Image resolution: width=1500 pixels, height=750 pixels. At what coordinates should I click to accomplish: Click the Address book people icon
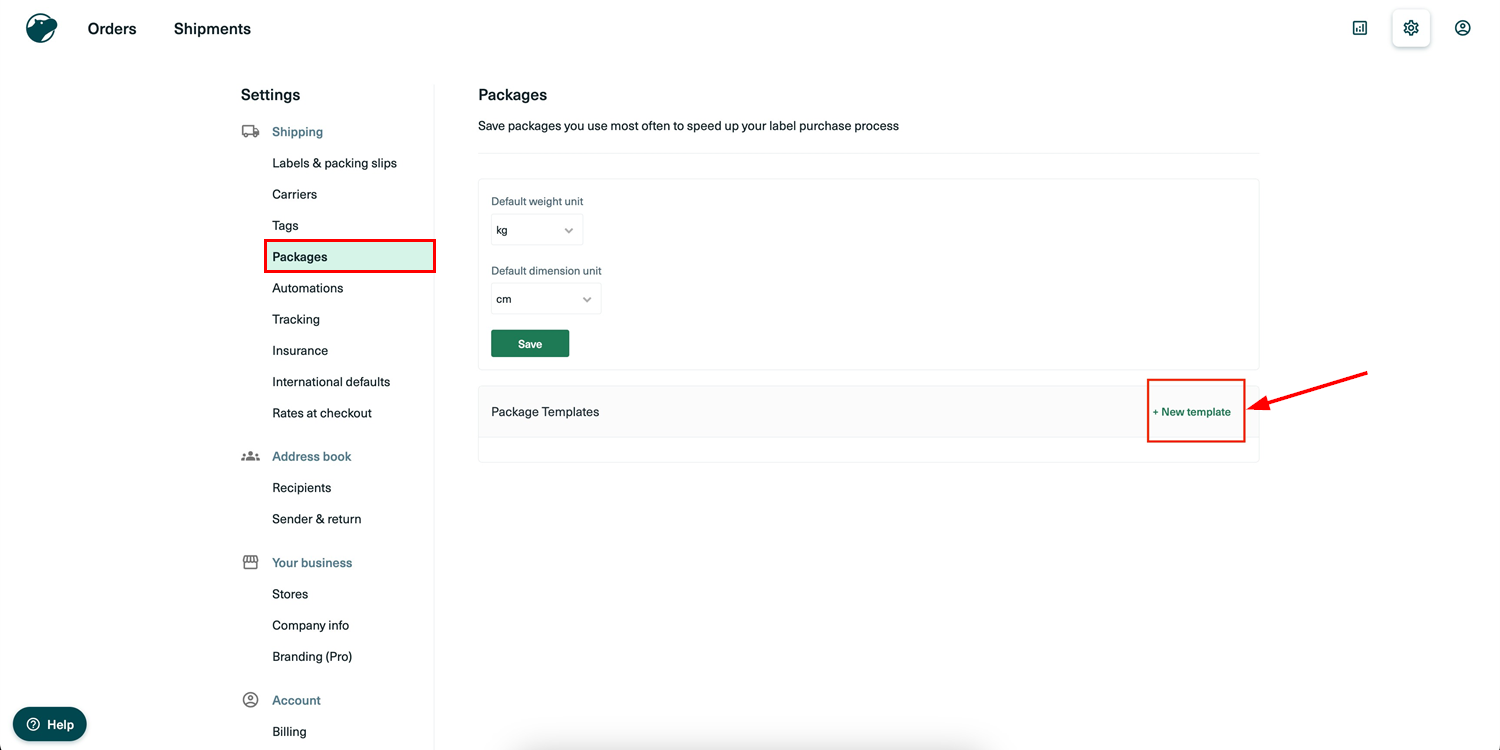pos(250,457)
